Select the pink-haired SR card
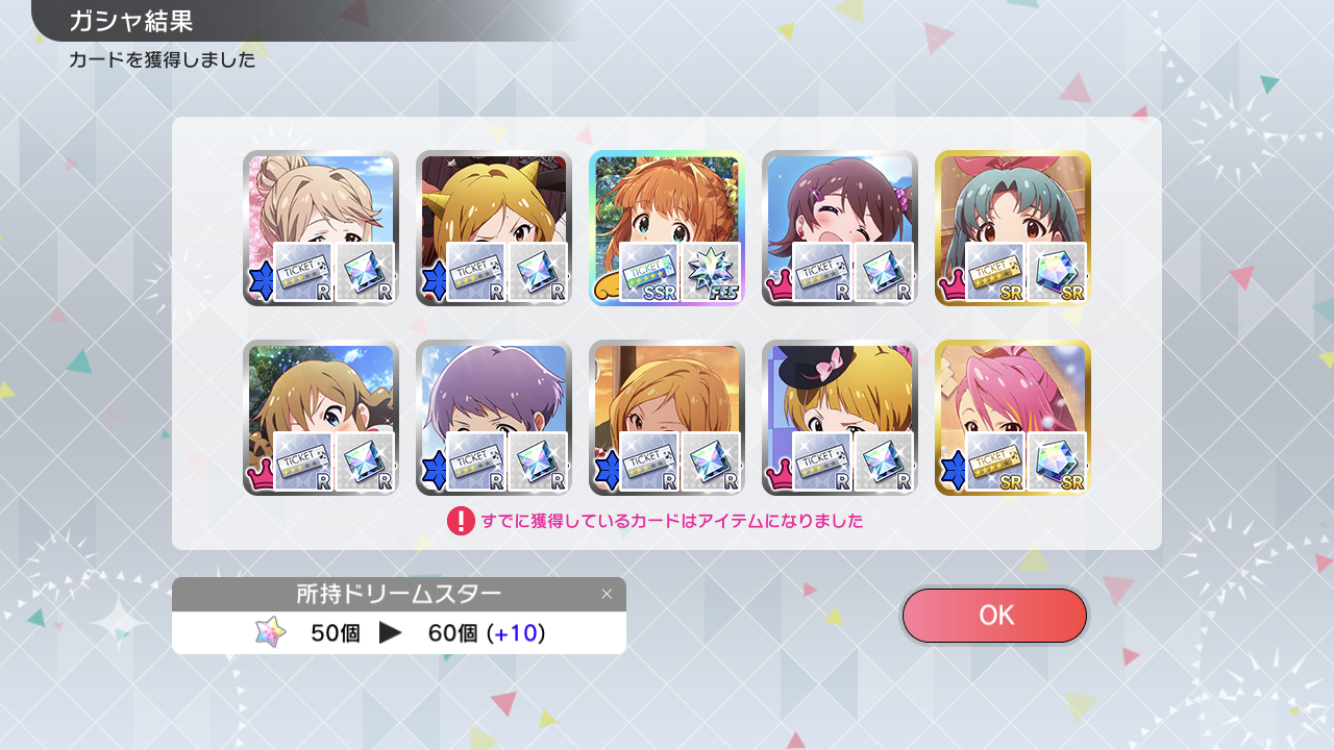Viewport: 1334px width, 750px height. 1012,418
